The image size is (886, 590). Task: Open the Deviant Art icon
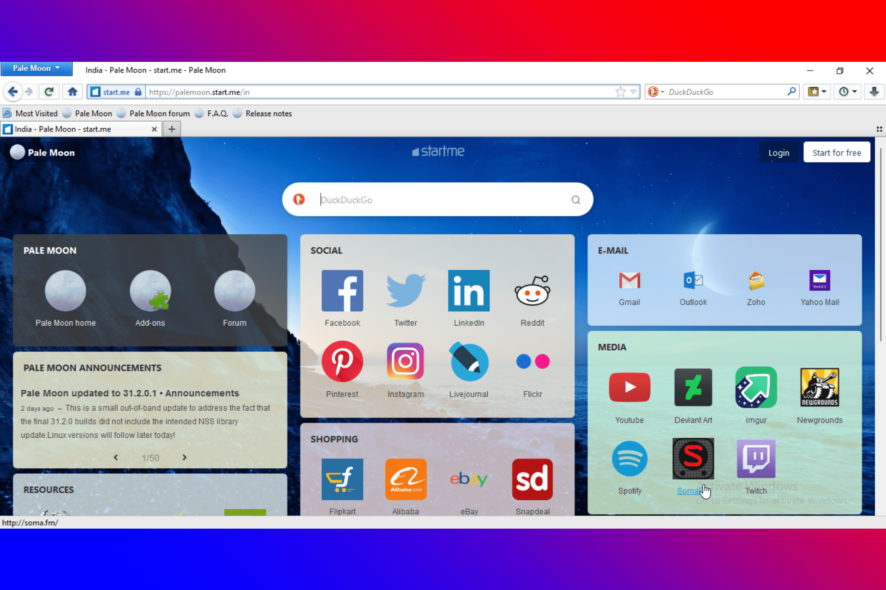tap(693, 387)
